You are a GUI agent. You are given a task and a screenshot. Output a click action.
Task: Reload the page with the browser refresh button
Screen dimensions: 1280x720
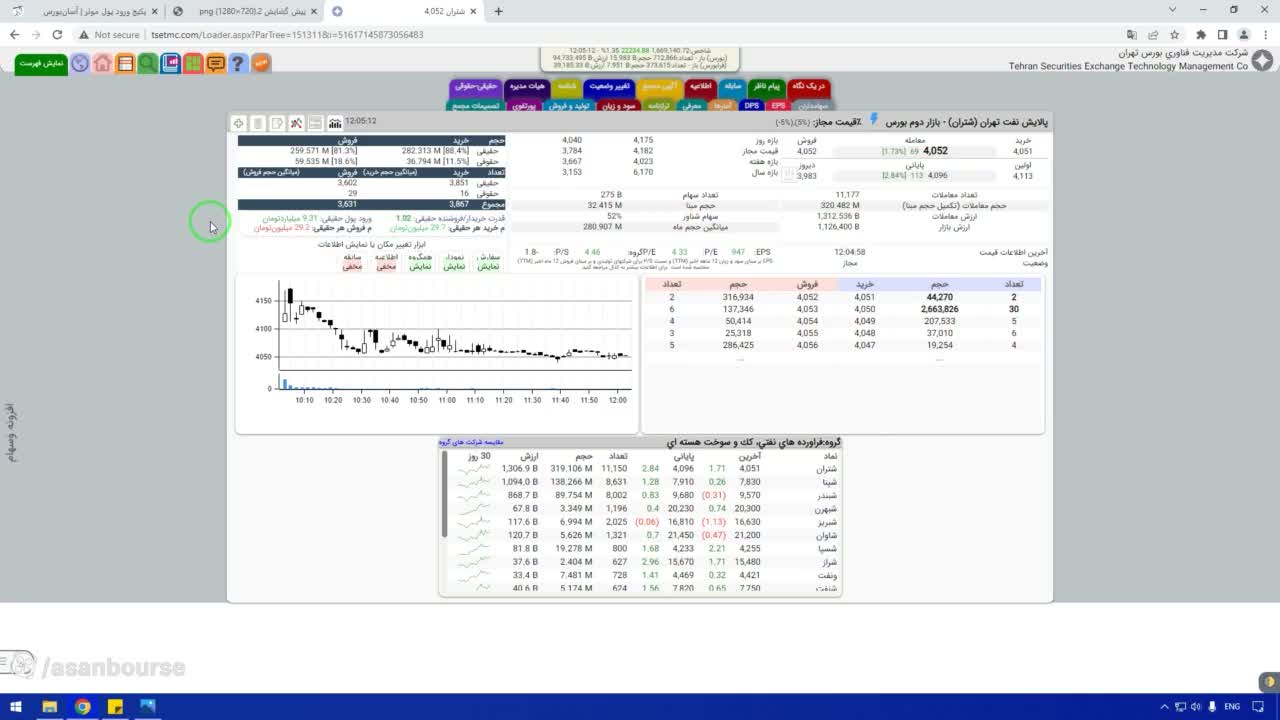(x=57, y=34)
